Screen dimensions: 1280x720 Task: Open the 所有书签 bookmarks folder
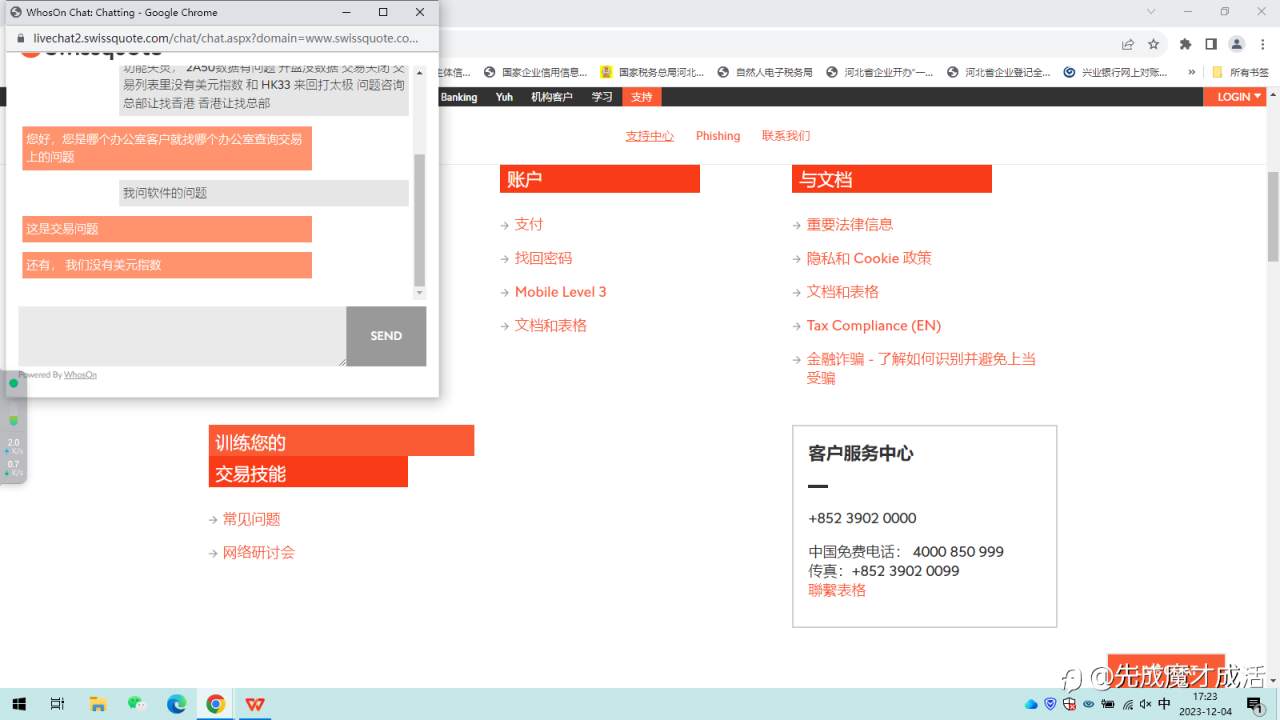pos(1240,72)
